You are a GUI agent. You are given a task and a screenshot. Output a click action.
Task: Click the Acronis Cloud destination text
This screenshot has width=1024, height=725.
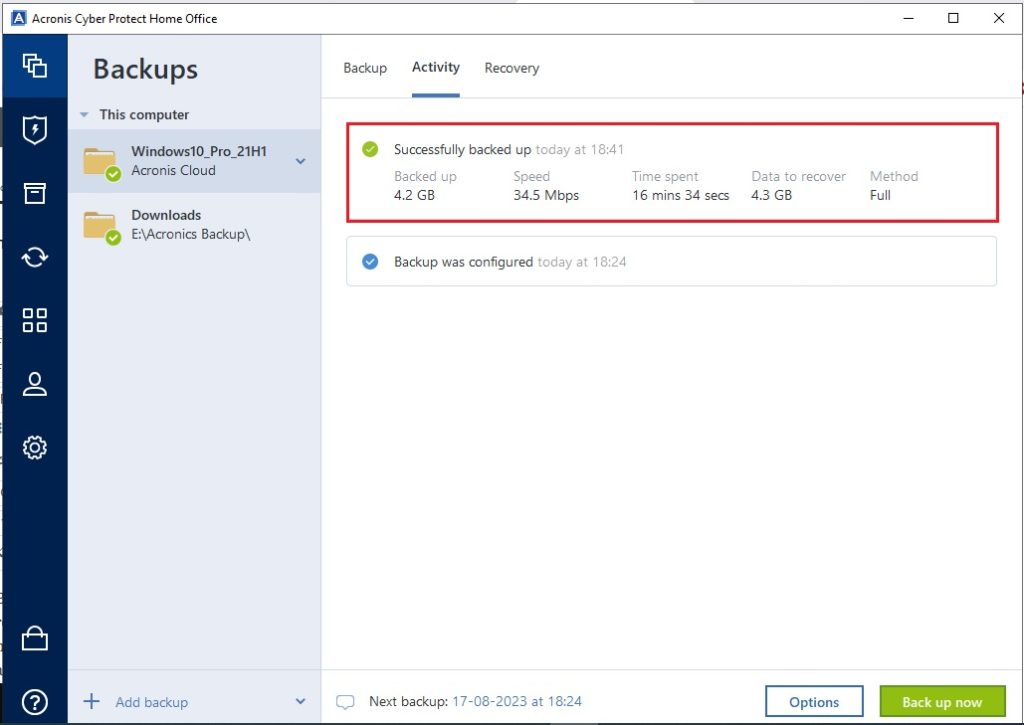173,170
